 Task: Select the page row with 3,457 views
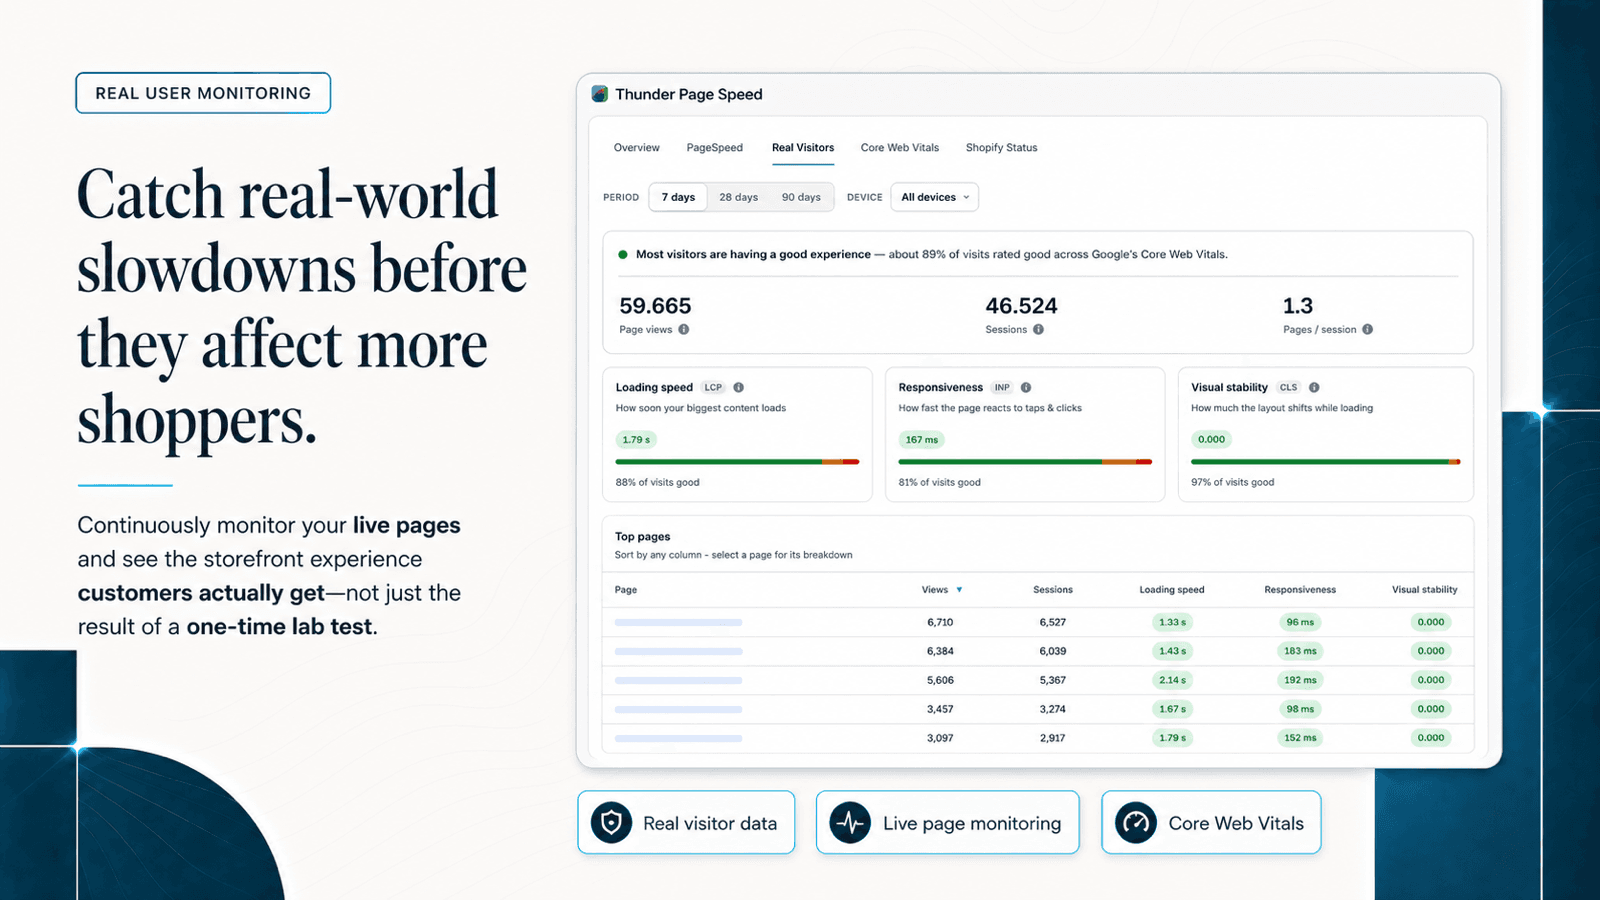(x=1038, y=709)
